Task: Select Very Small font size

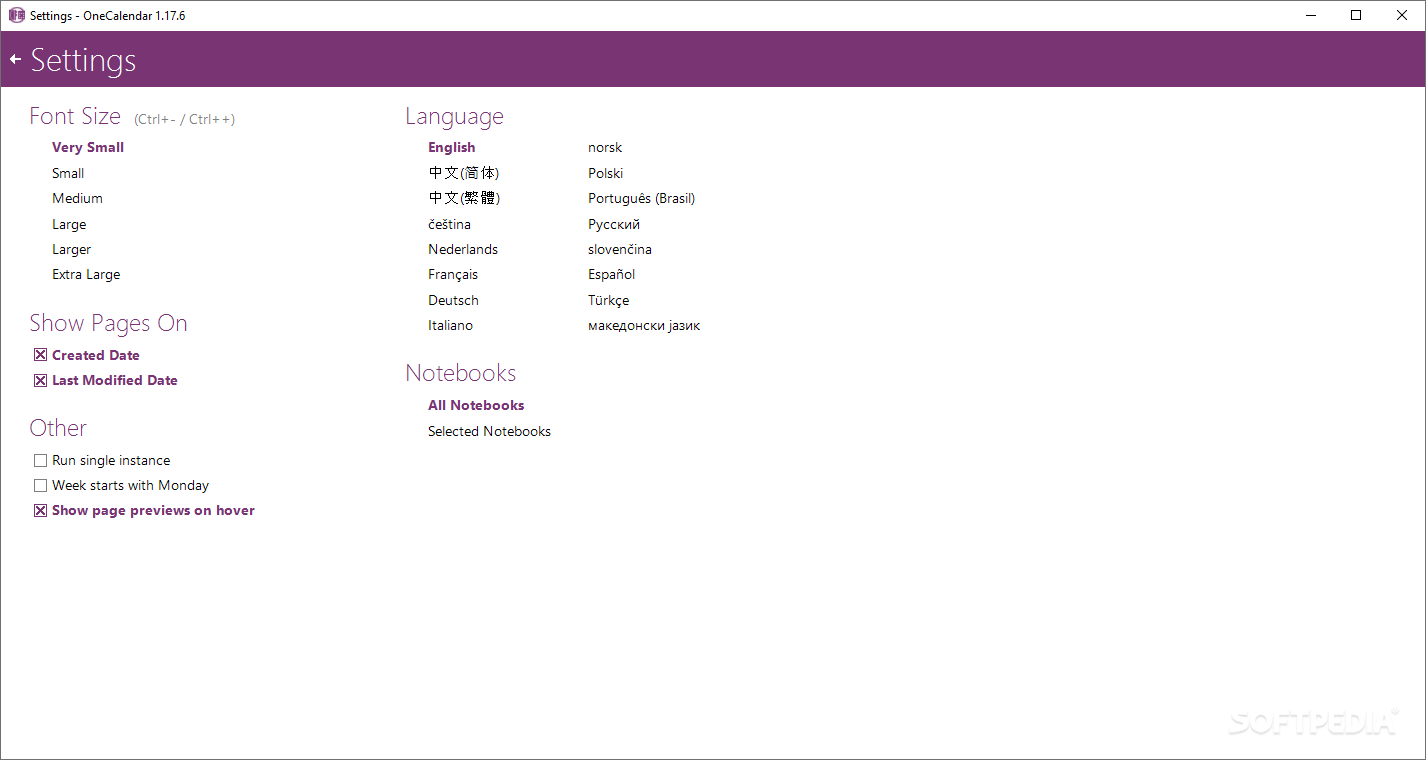Action: [x=88, y=147]
